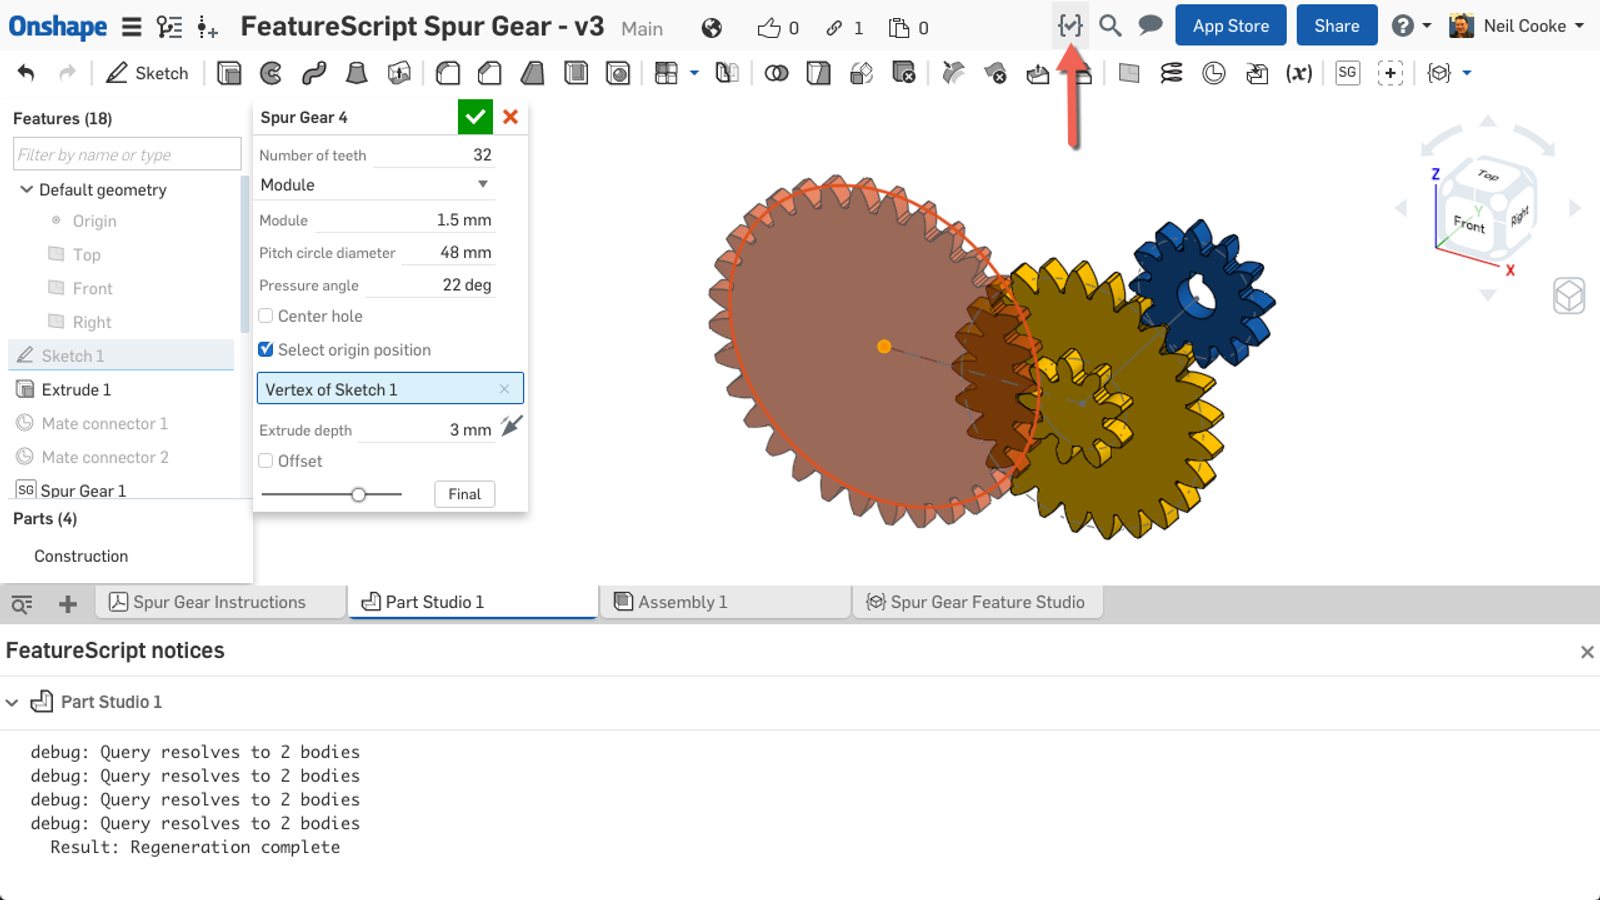Enable the Offset checkbox
Screen dimensions: 1600x900
click(266, 461)
